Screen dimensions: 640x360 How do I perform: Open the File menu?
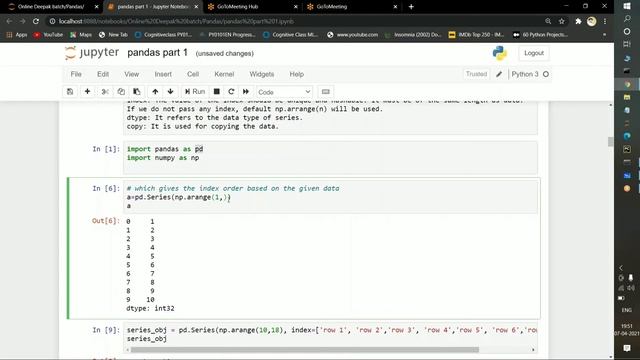click(76, 74)
